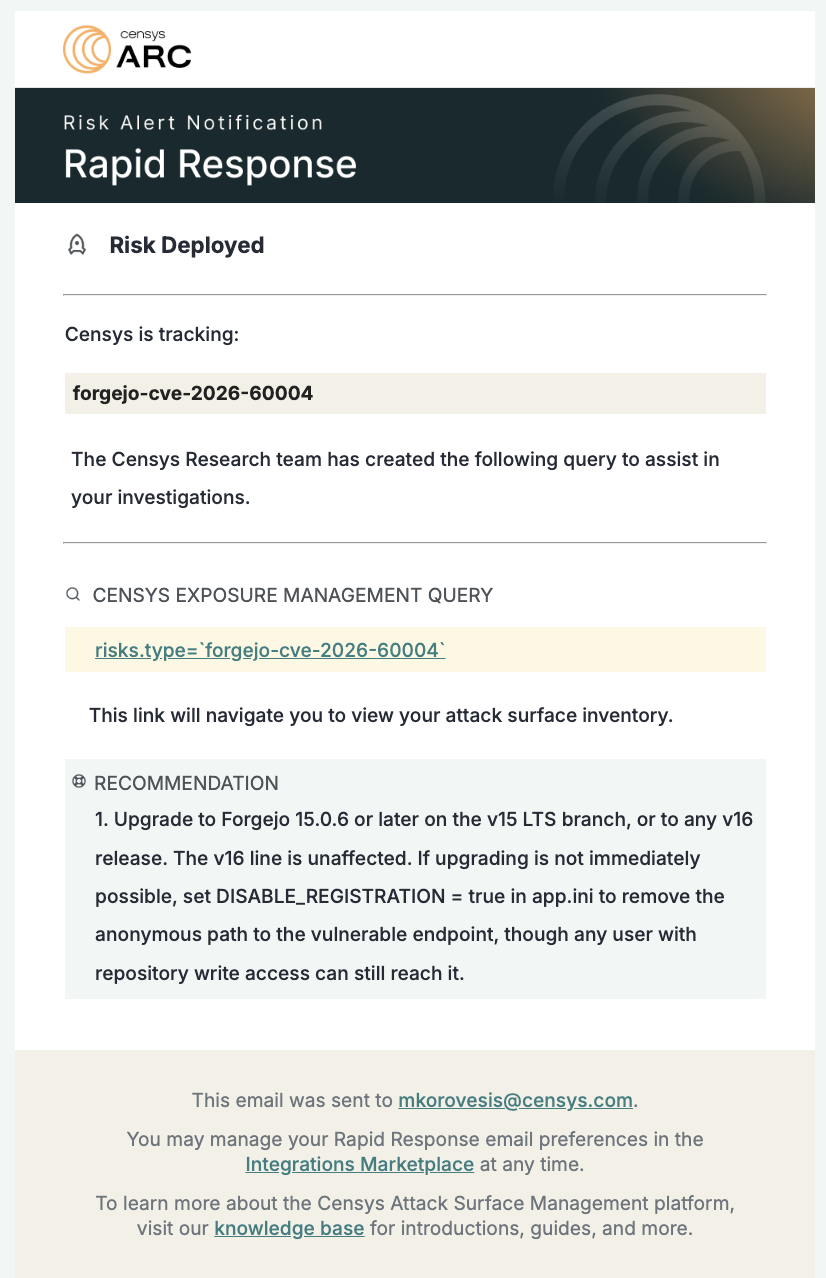Open the Integrations Marketplace link
Image resolution: width=826 pixels, height=1278 pixels.
pyautogui.click(x=360, y=1164)
